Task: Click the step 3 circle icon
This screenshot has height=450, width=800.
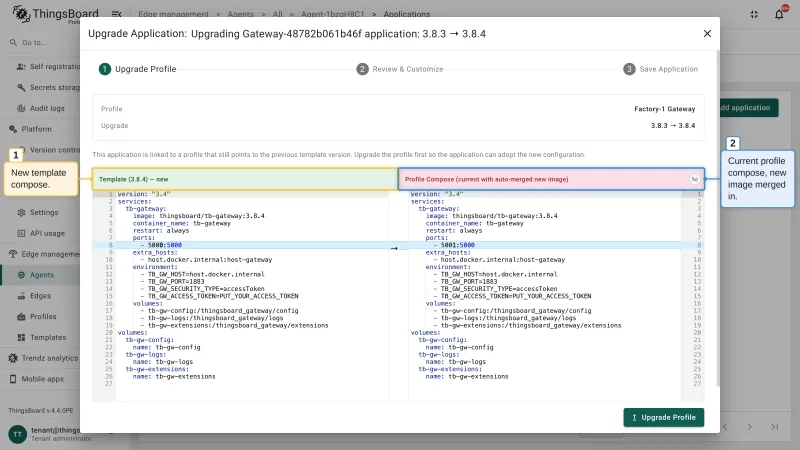Action: (x=629, y=69)
